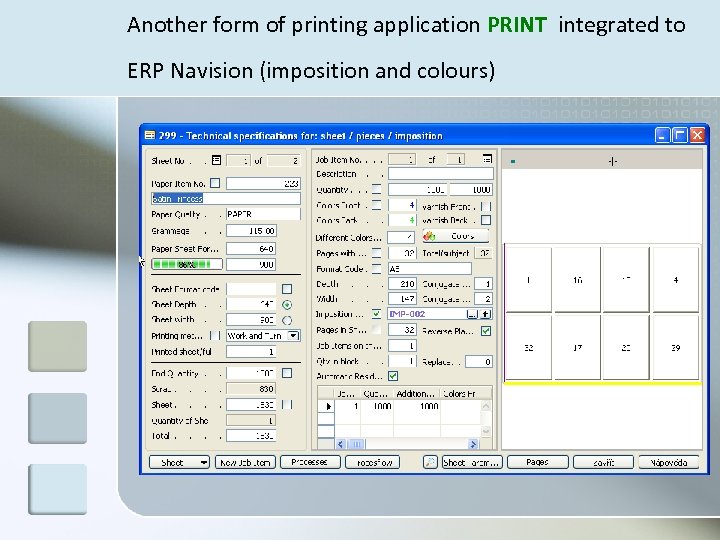
Task: Click the Grammage field showing 115.00
Action: [x=251, y=231]
